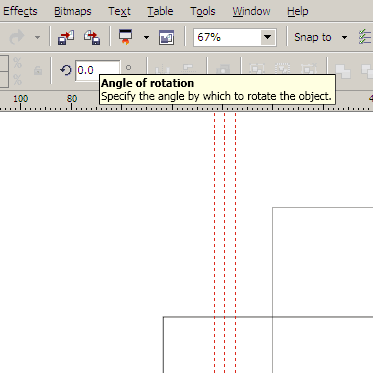The height and width of the screenshot is (373, 373).
Task: Expand the Snap to dropdown arrow
Action: [344, 37]
